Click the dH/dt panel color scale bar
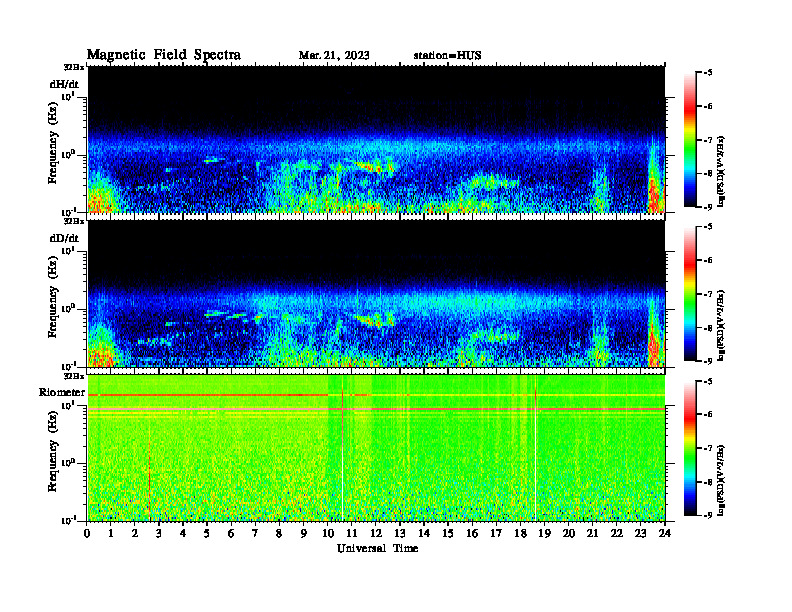Screen dimensions: 792x612 point(689,140)
